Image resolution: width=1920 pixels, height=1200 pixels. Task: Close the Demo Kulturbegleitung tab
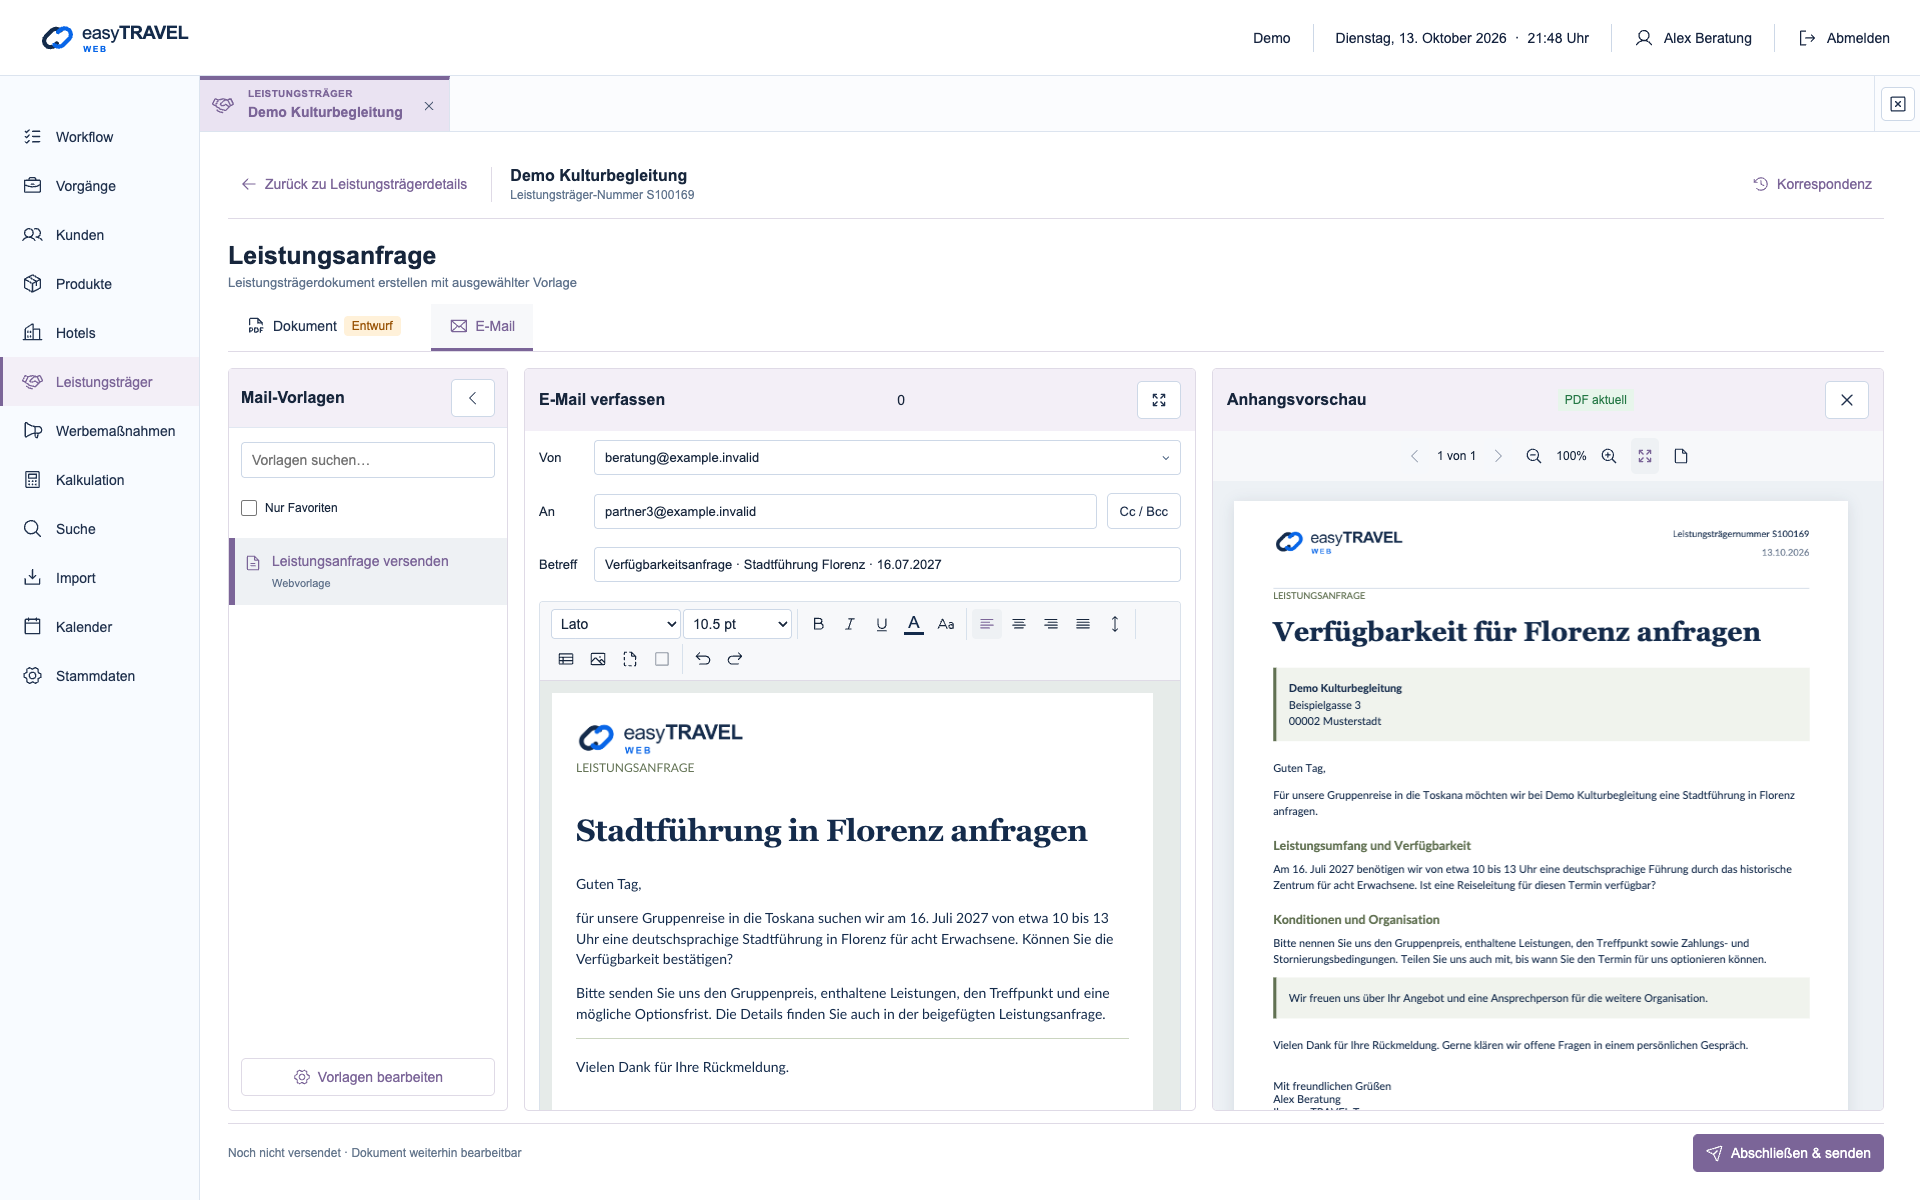[429, 106]
